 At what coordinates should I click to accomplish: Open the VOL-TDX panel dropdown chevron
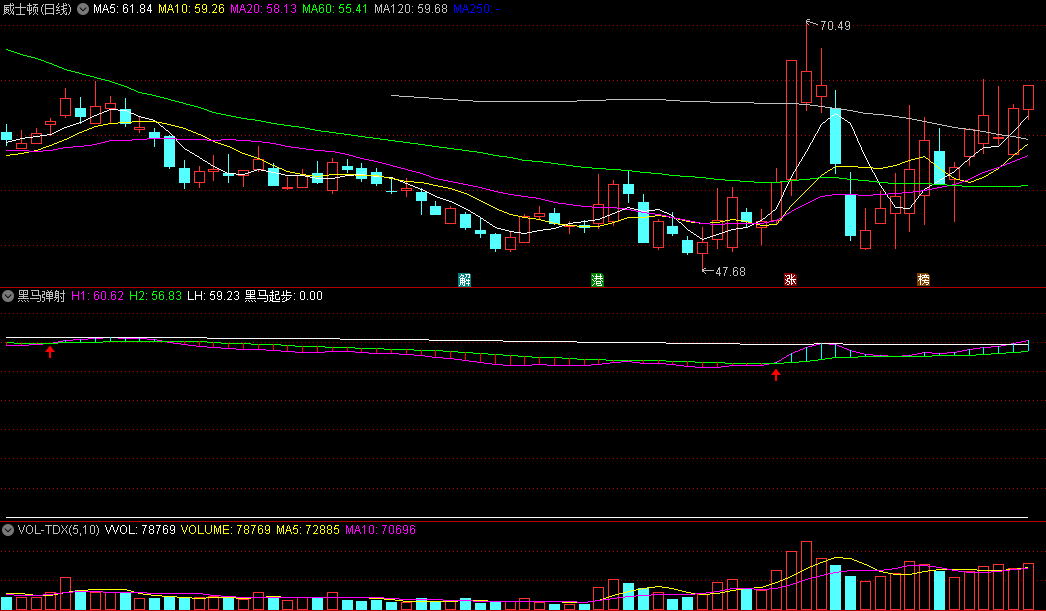(x=8, y=530)
